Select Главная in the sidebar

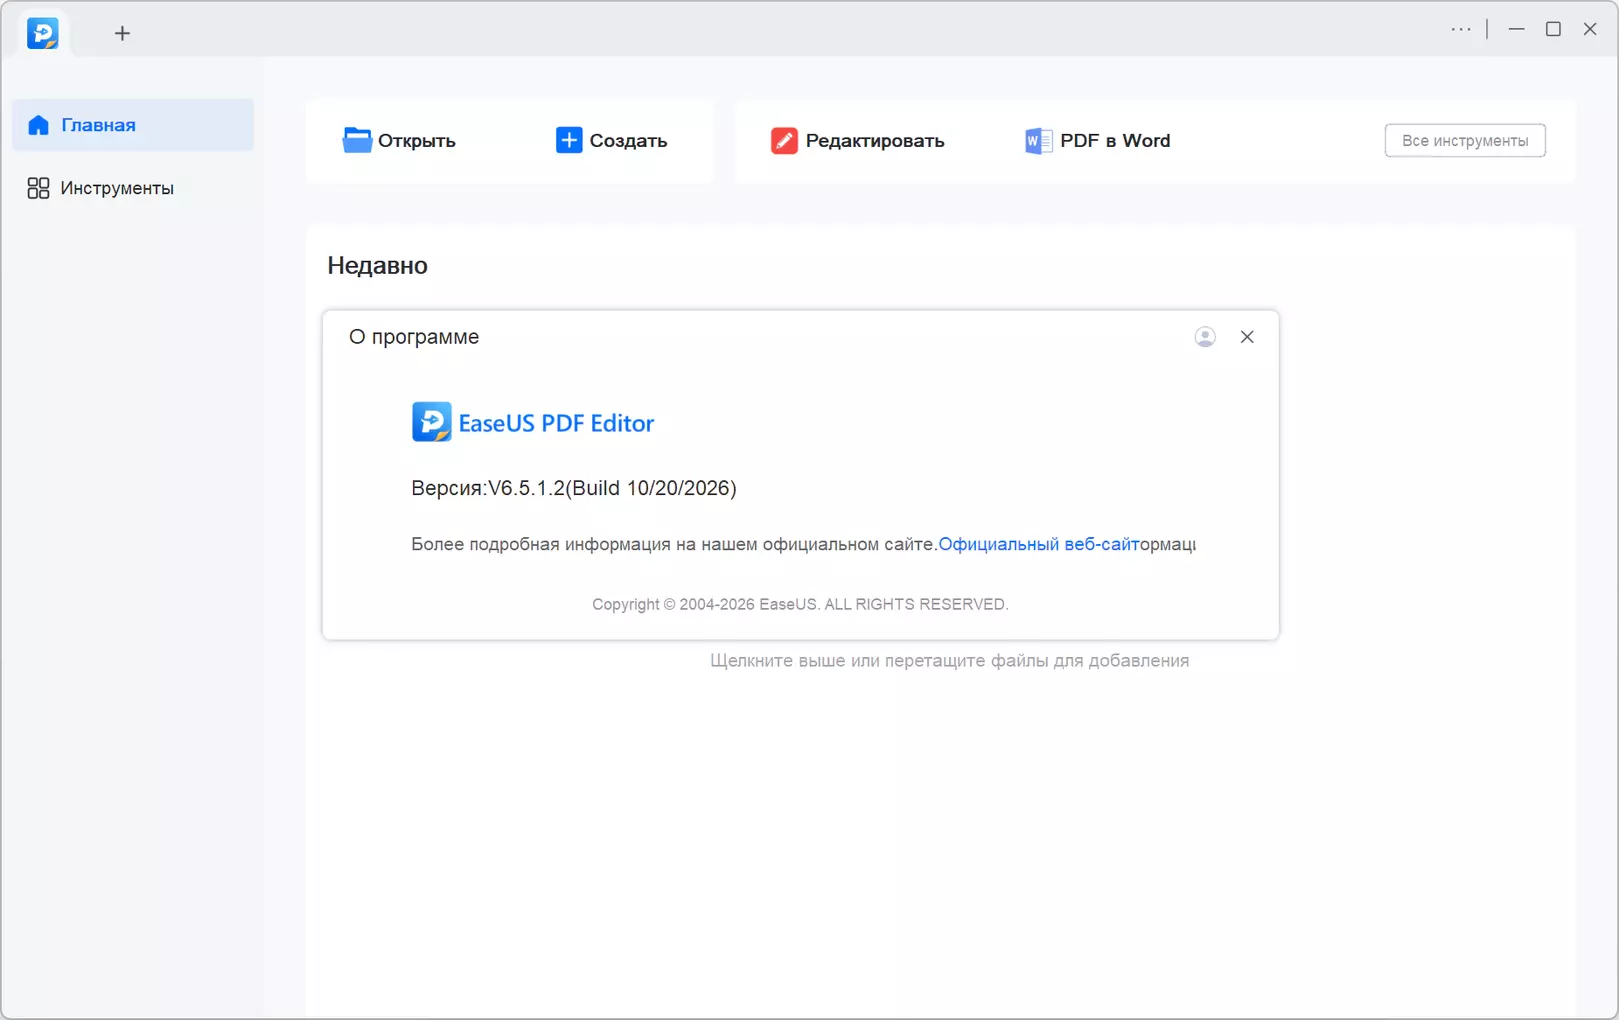coord(133,125)
